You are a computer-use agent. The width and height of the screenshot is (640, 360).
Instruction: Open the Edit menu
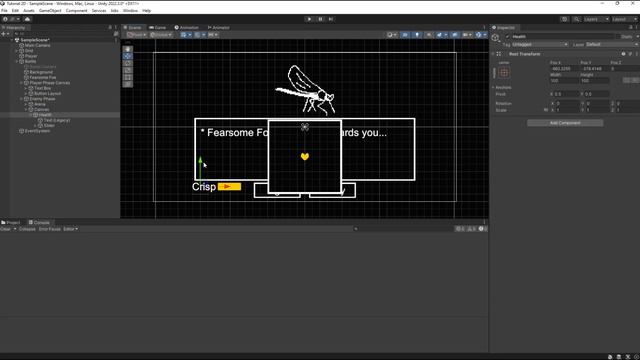(15, 11)
